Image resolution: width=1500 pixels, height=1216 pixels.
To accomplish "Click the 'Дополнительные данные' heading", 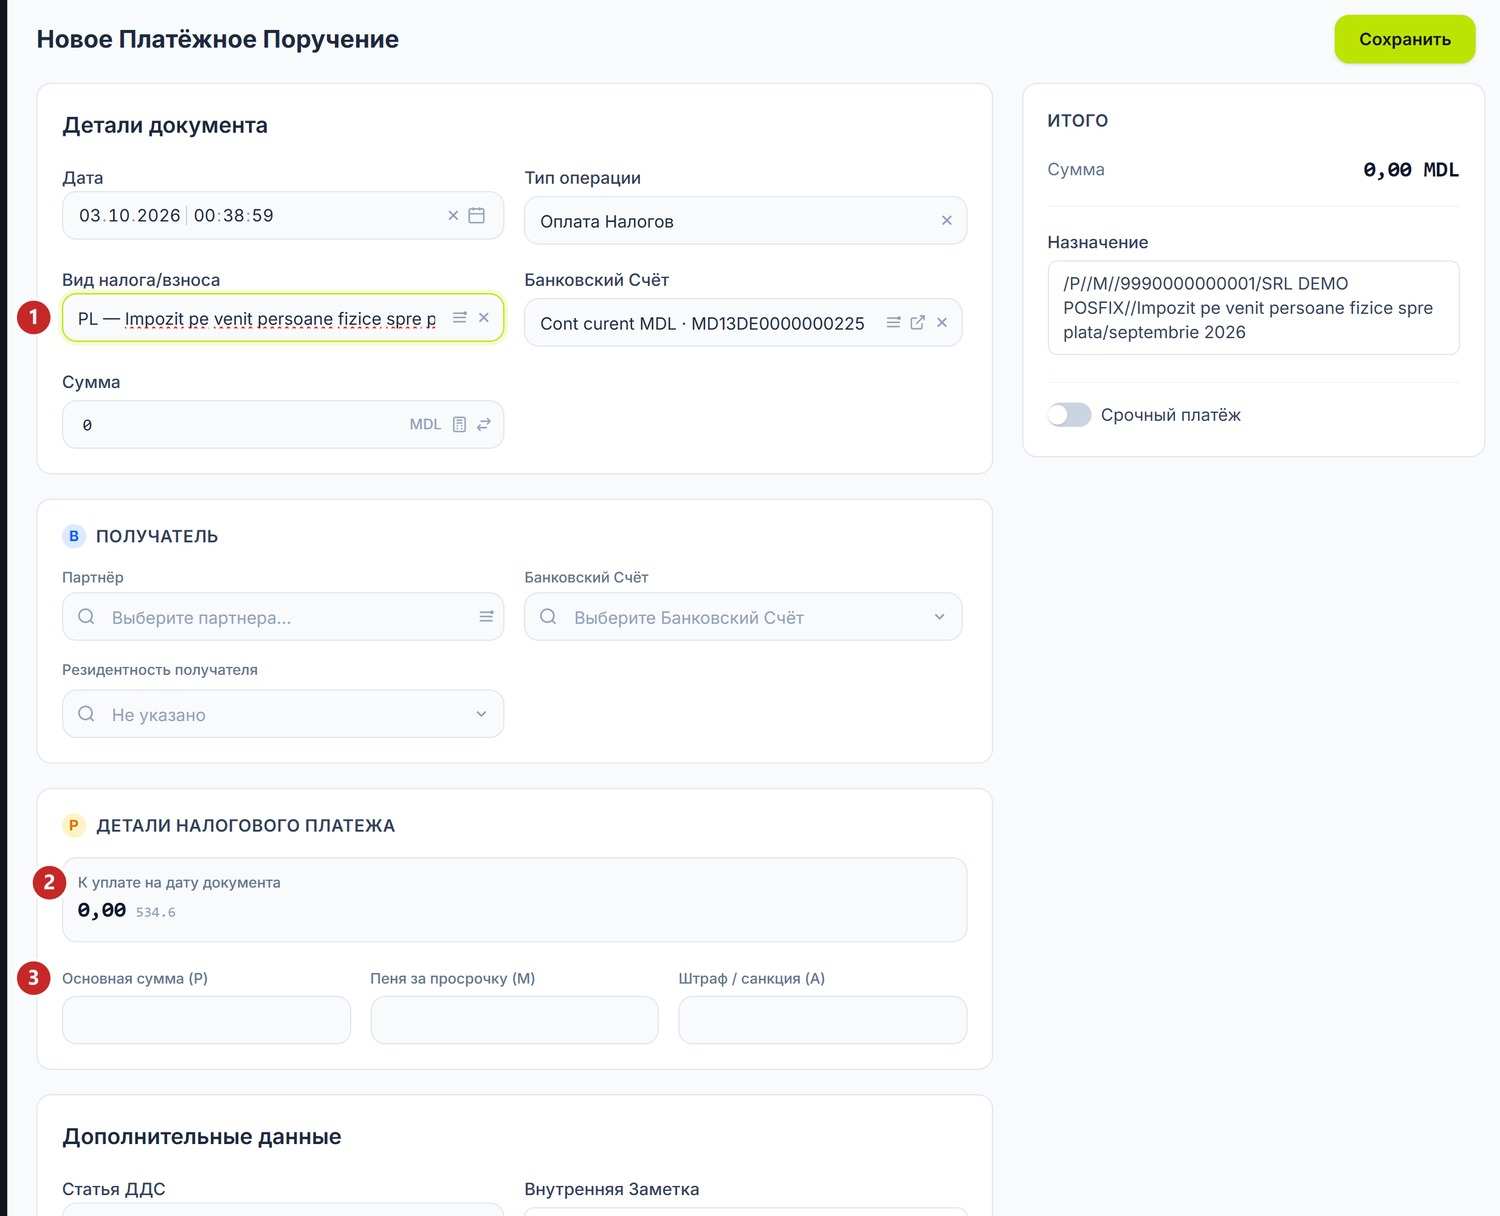I will click(202, 1137).
